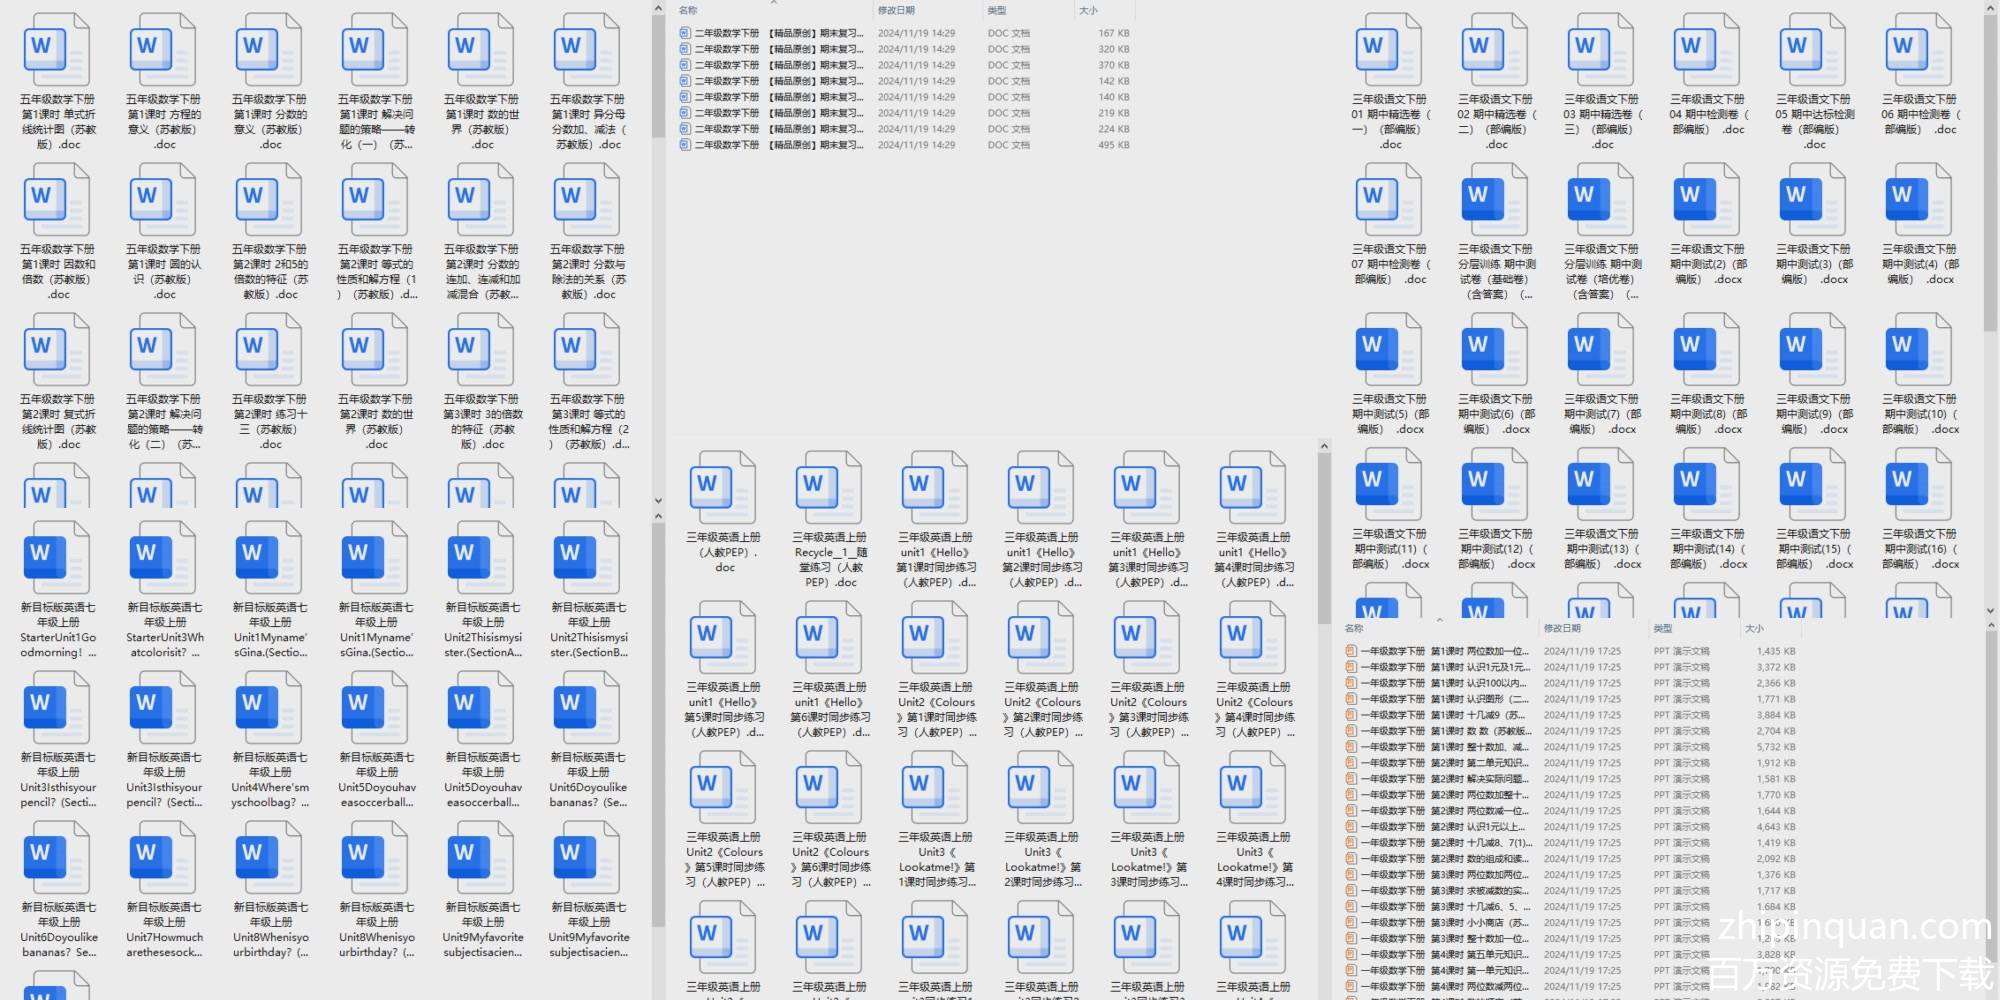Select the unit1《Hello》第1课时同步练习 file icon
Screen dimensions: 2000x1000
tap(935, 488)
